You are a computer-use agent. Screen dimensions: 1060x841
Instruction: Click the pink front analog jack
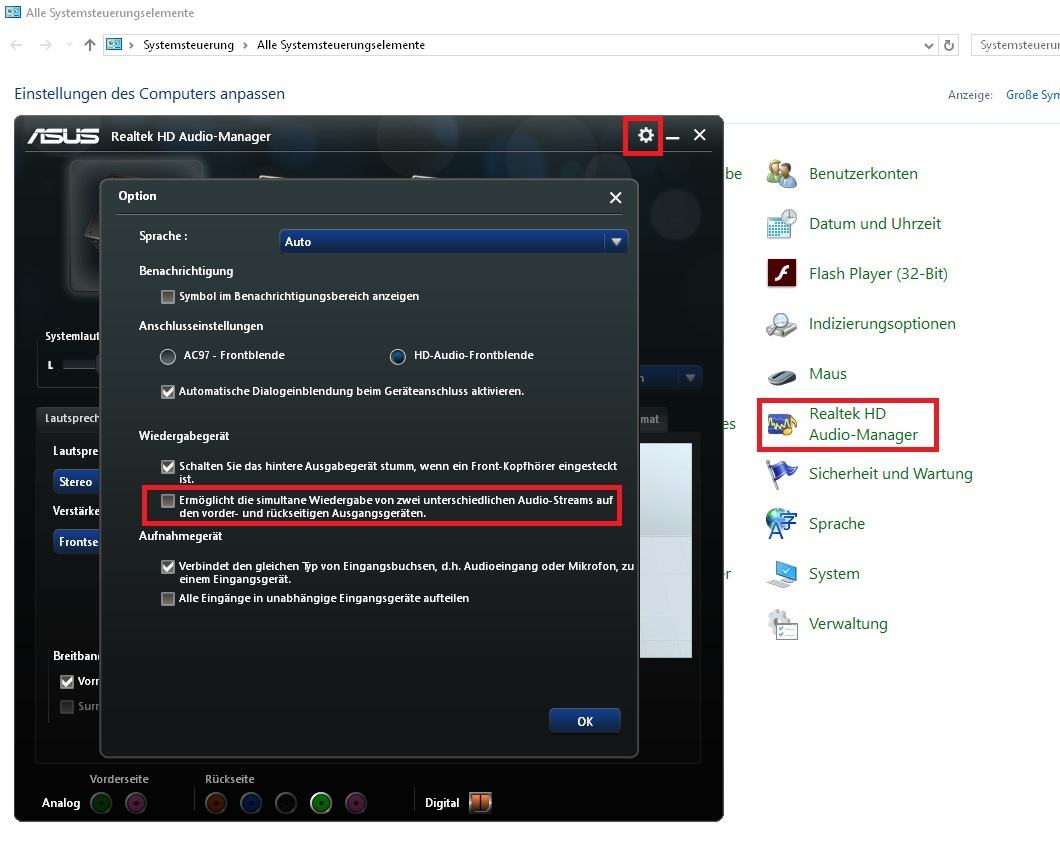click(x=136, y=803)
